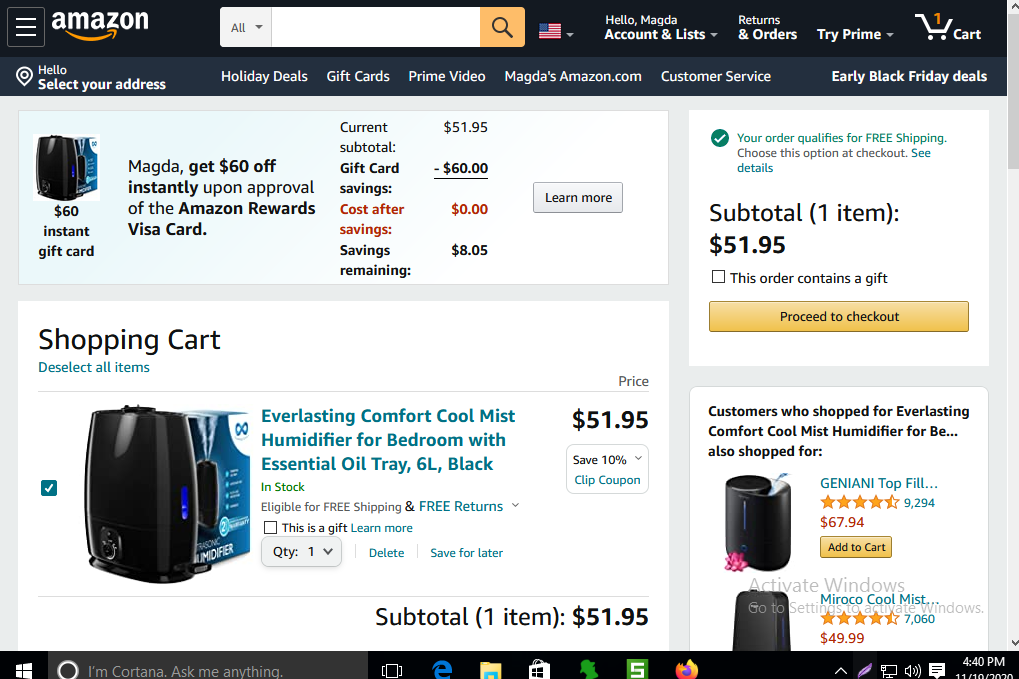The height and width of the screenshot is (679, 1019).
Task: Uncheck the humidifier item selection checkbox
Action: pos(49,488)
